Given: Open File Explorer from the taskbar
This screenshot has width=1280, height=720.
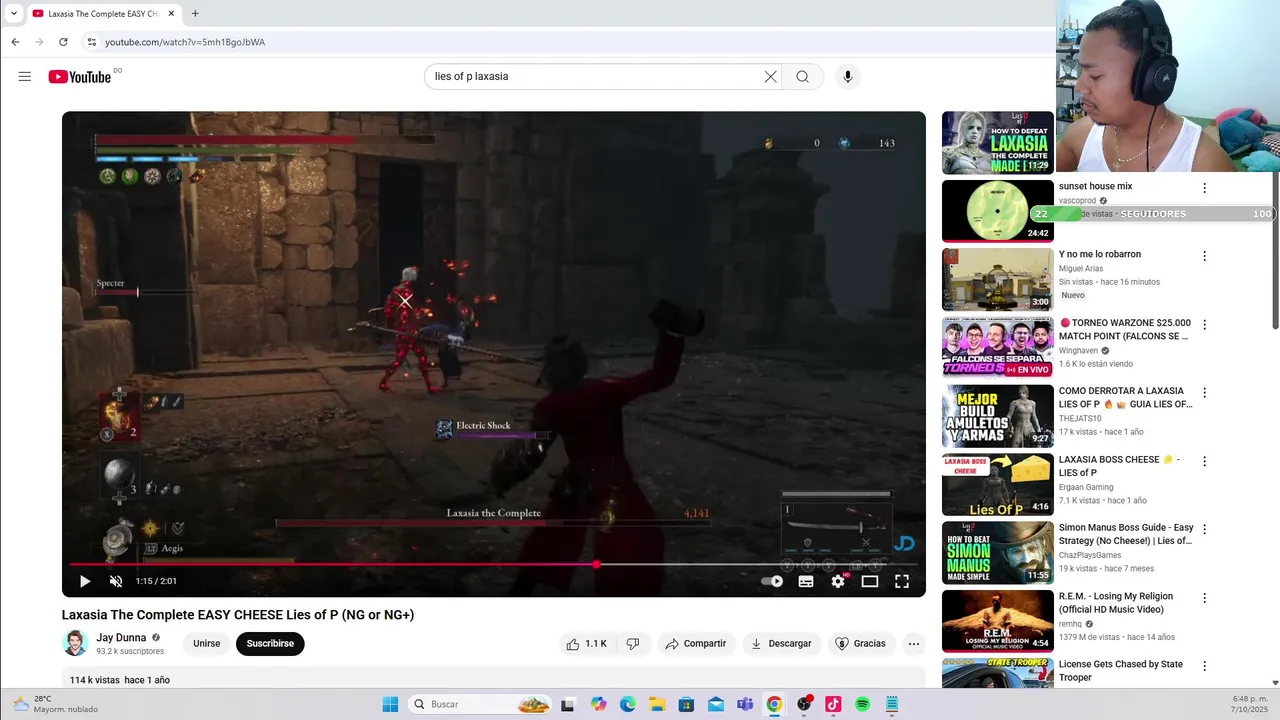Looking at the screenshot, I should pyautogui.click(x=657, y=704).
